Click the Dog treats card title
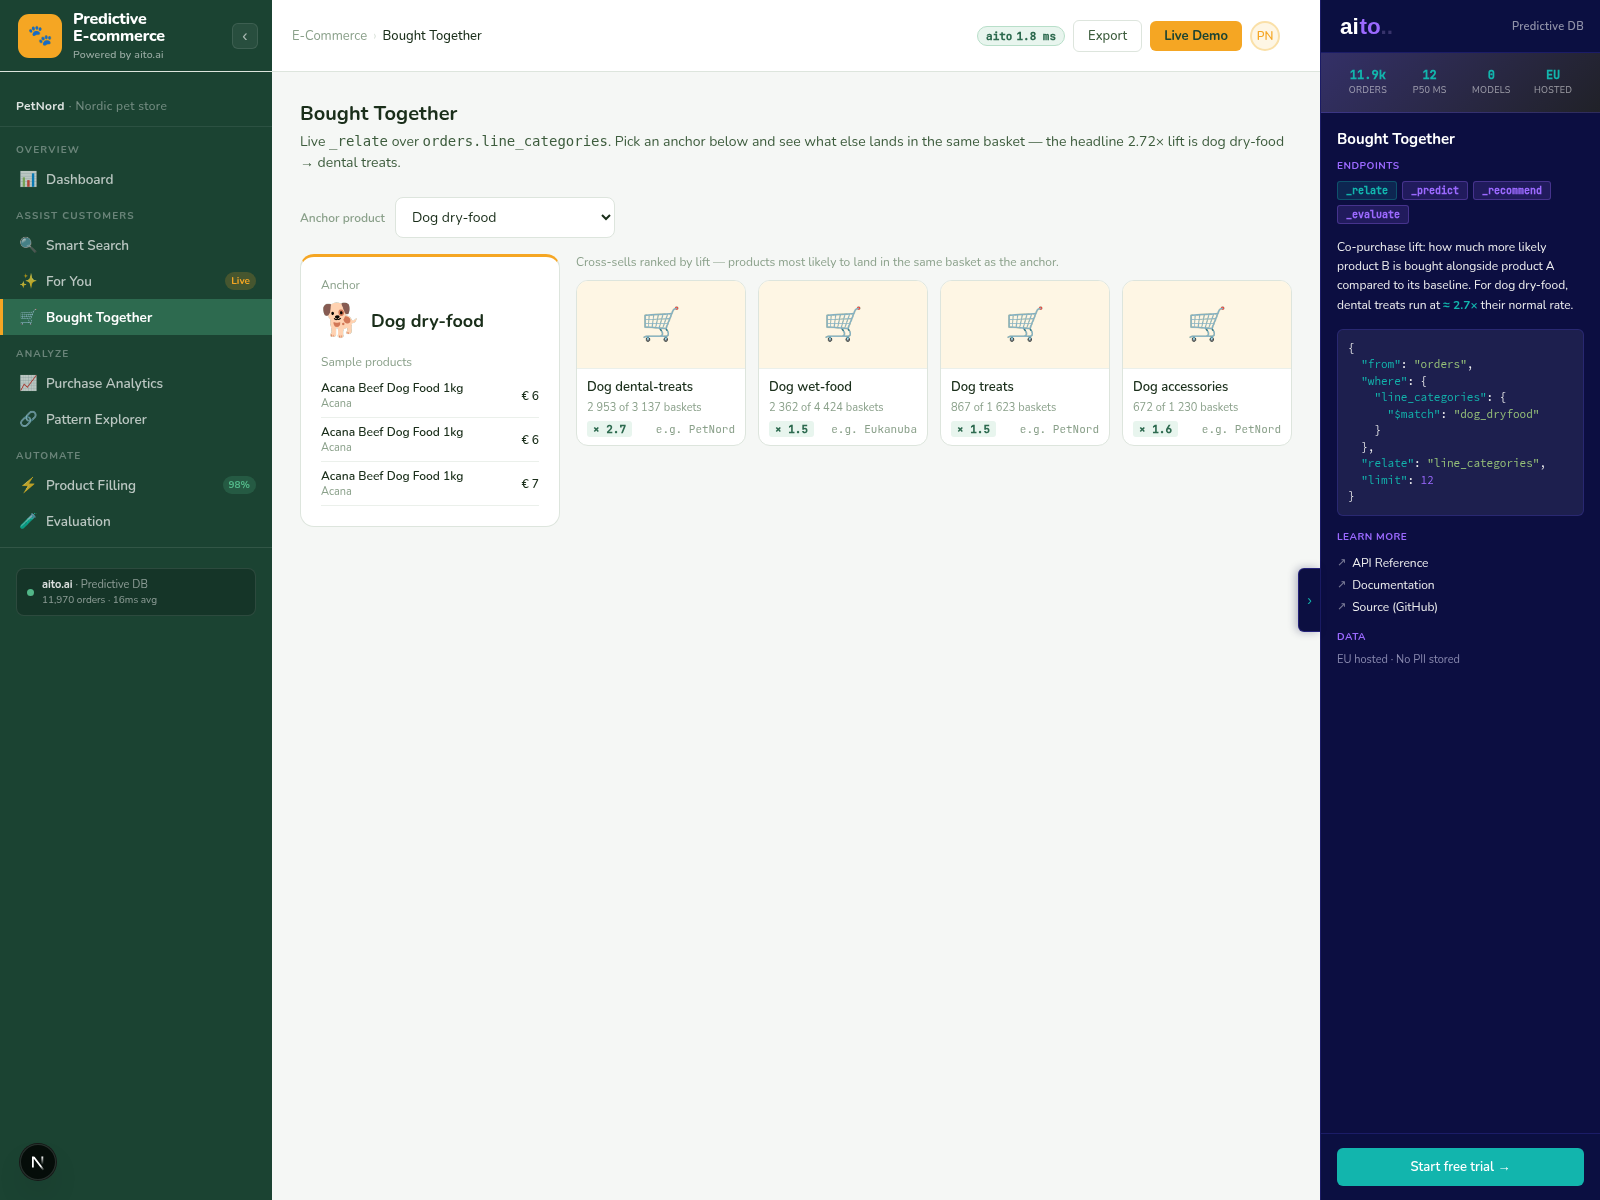The image size is (1600, 1200). coord(982,387)
